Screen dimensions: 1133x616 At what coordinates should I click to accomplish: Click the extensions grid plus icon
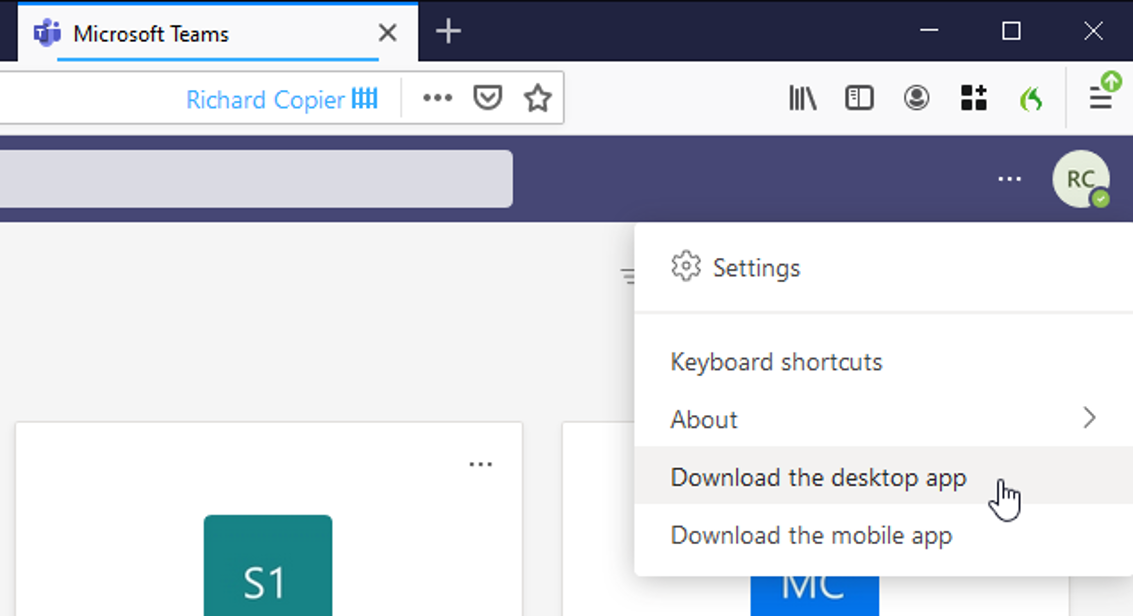pyautogui.click(x=973, y=98)
